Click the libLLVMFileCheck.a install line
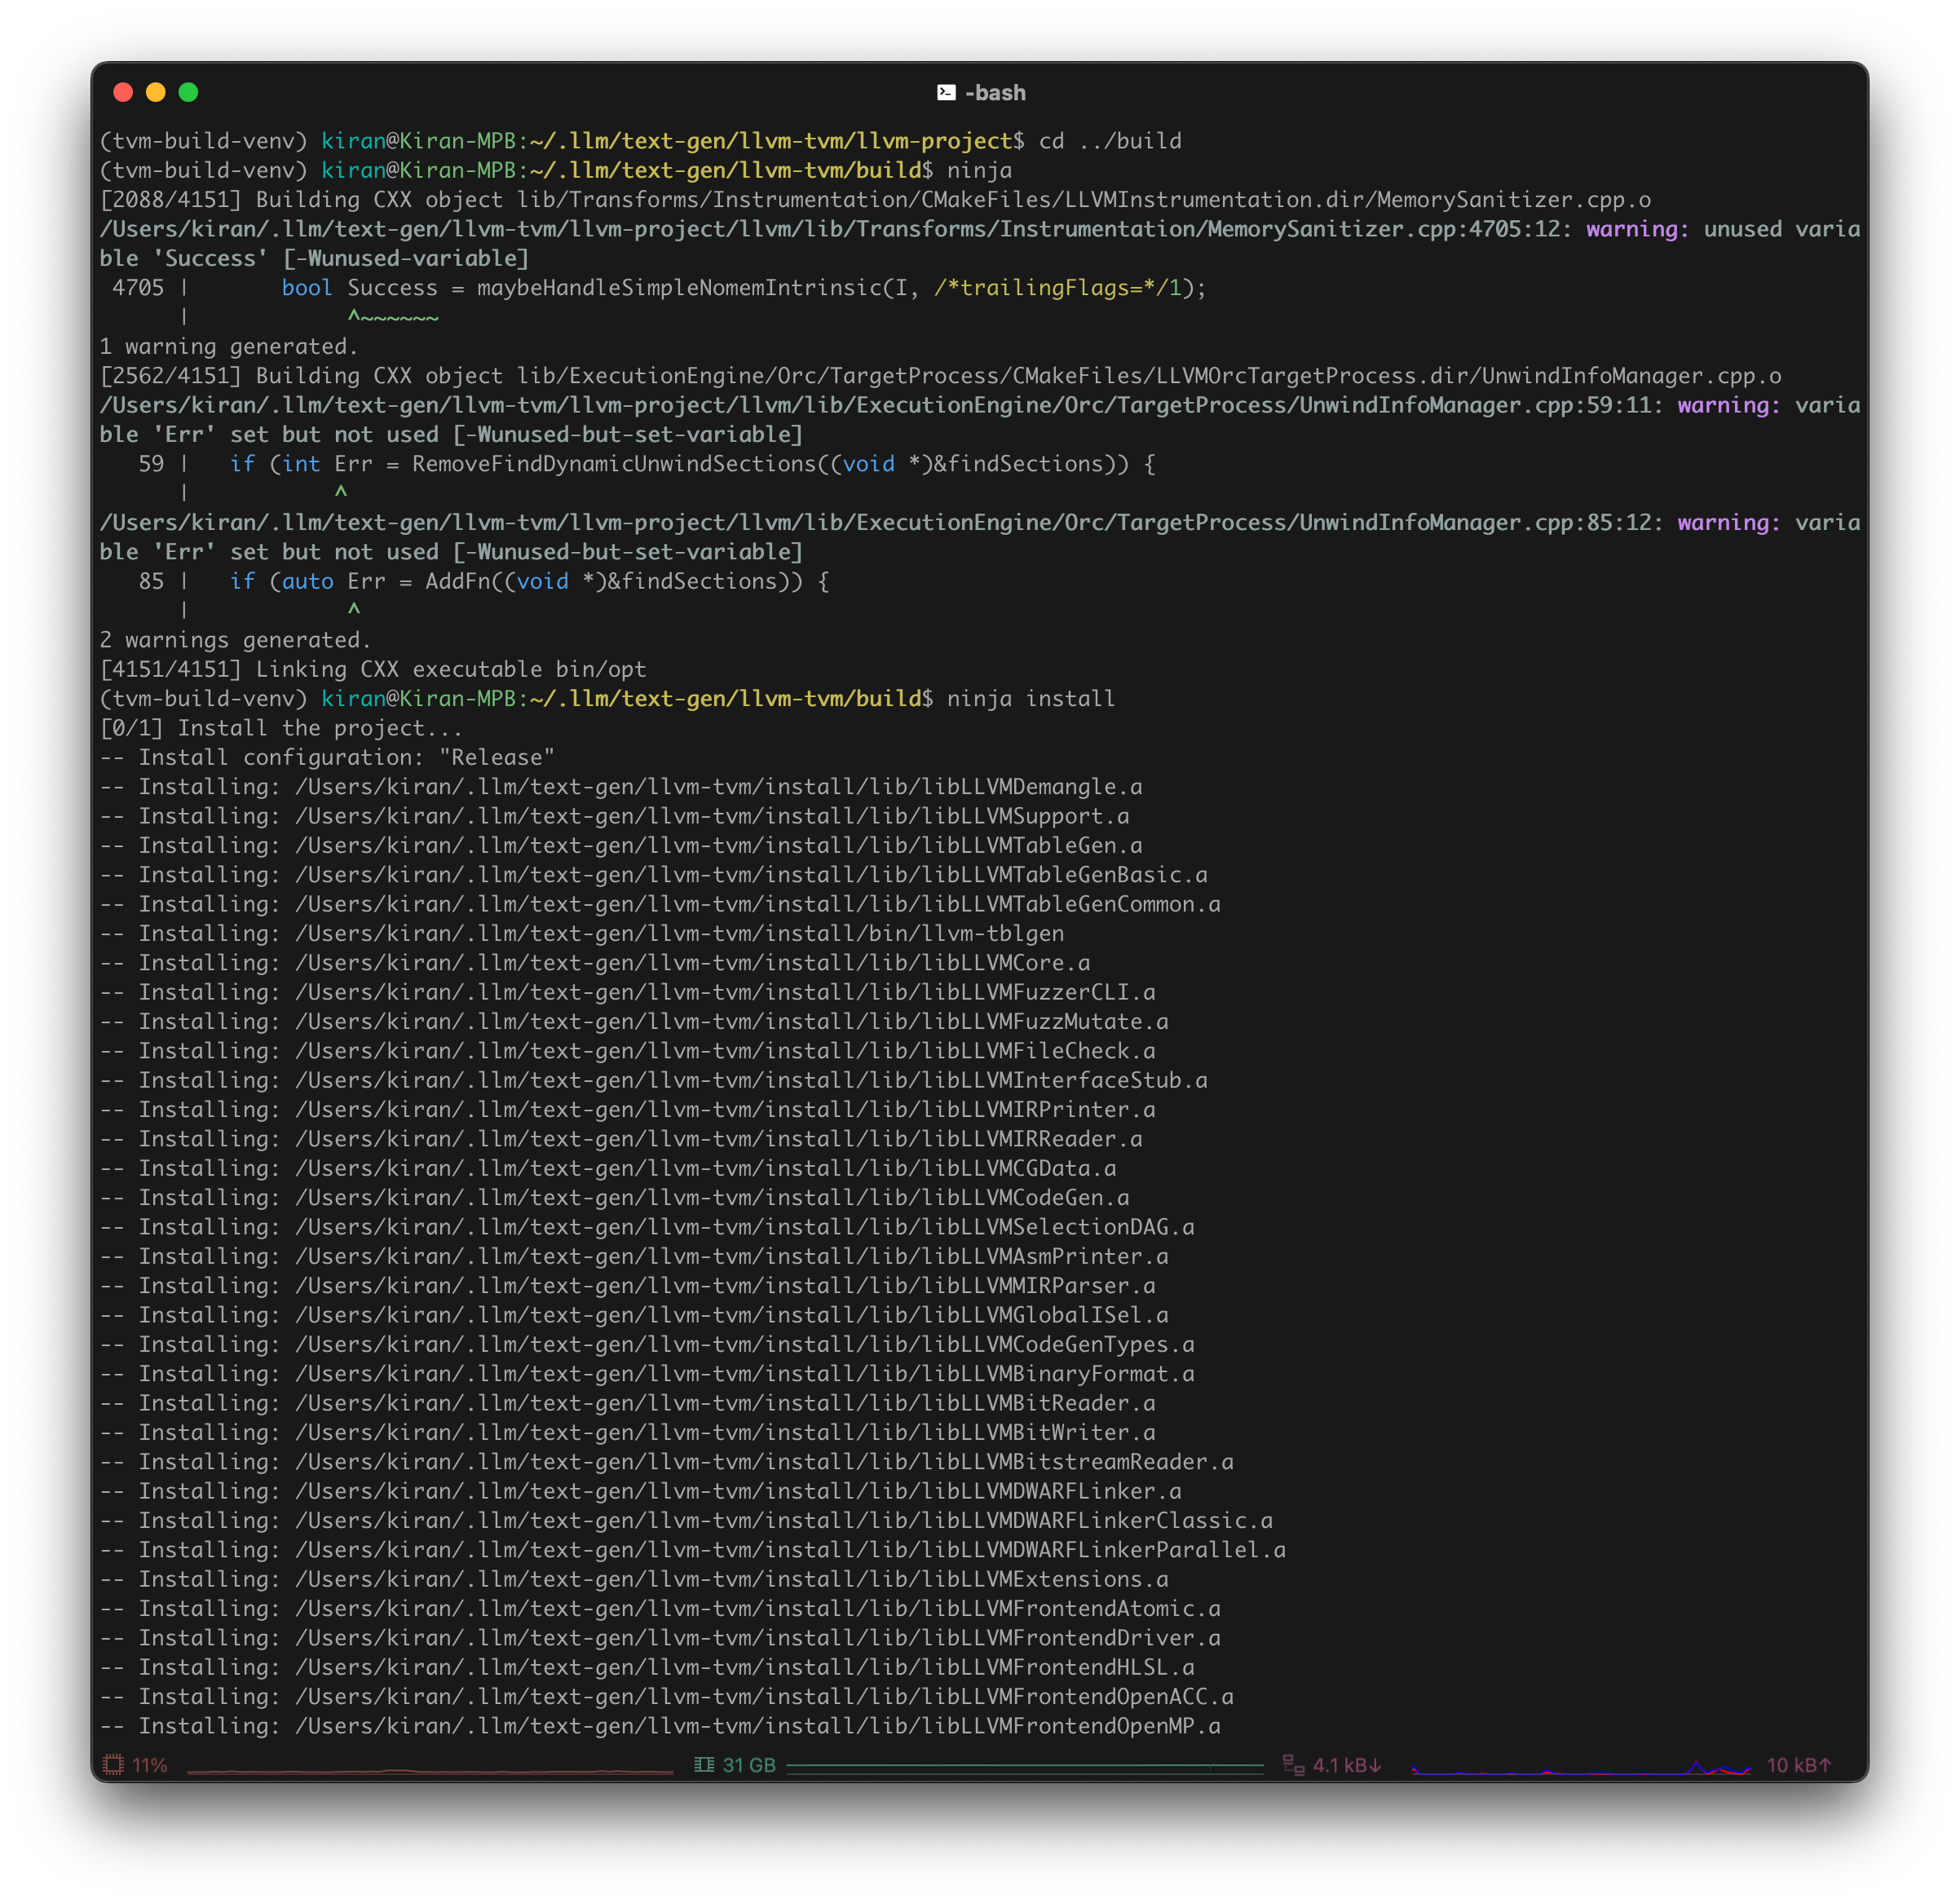 click(x=627, y=1051)
